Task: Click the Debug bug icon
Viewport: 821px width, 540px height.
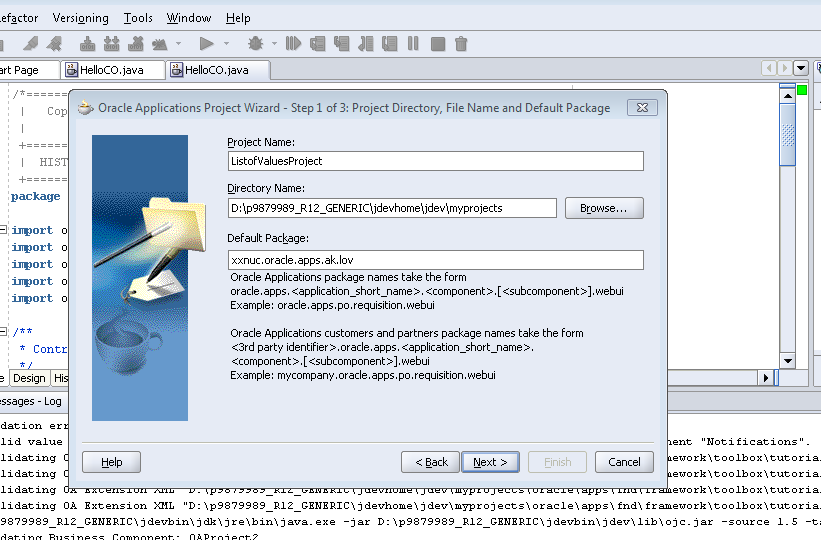Action: (x=256, y=43)
